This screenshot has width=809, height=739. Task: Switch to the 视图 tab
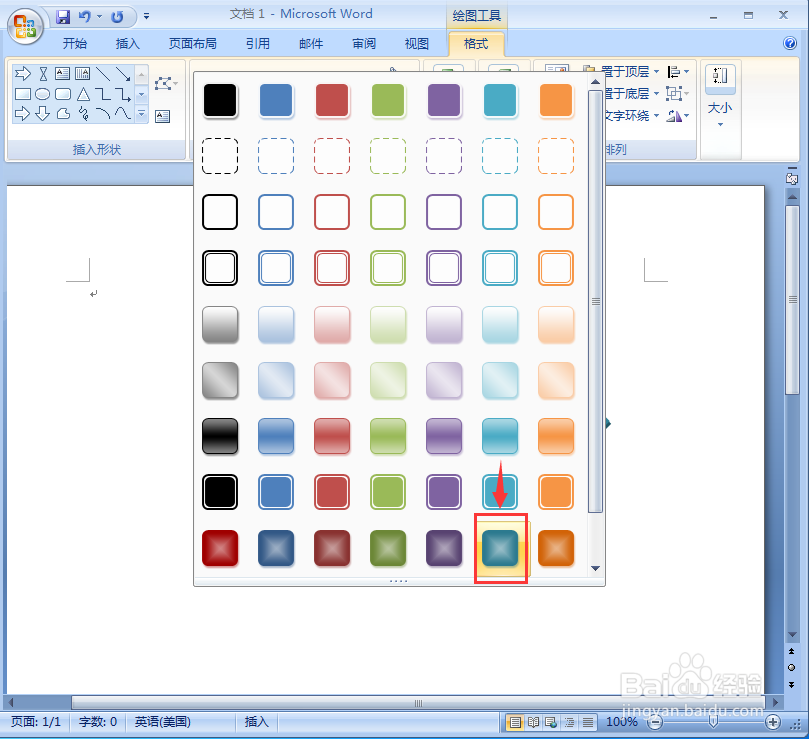pos(416,43)
